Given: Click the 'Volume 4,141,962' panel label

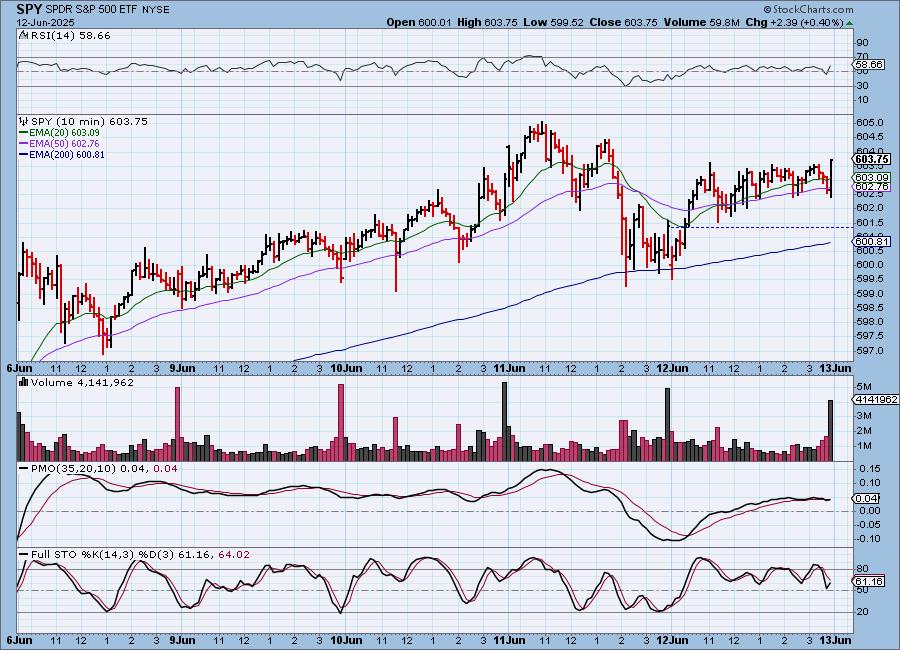Looking at the screenshot, I should point(82,382).
